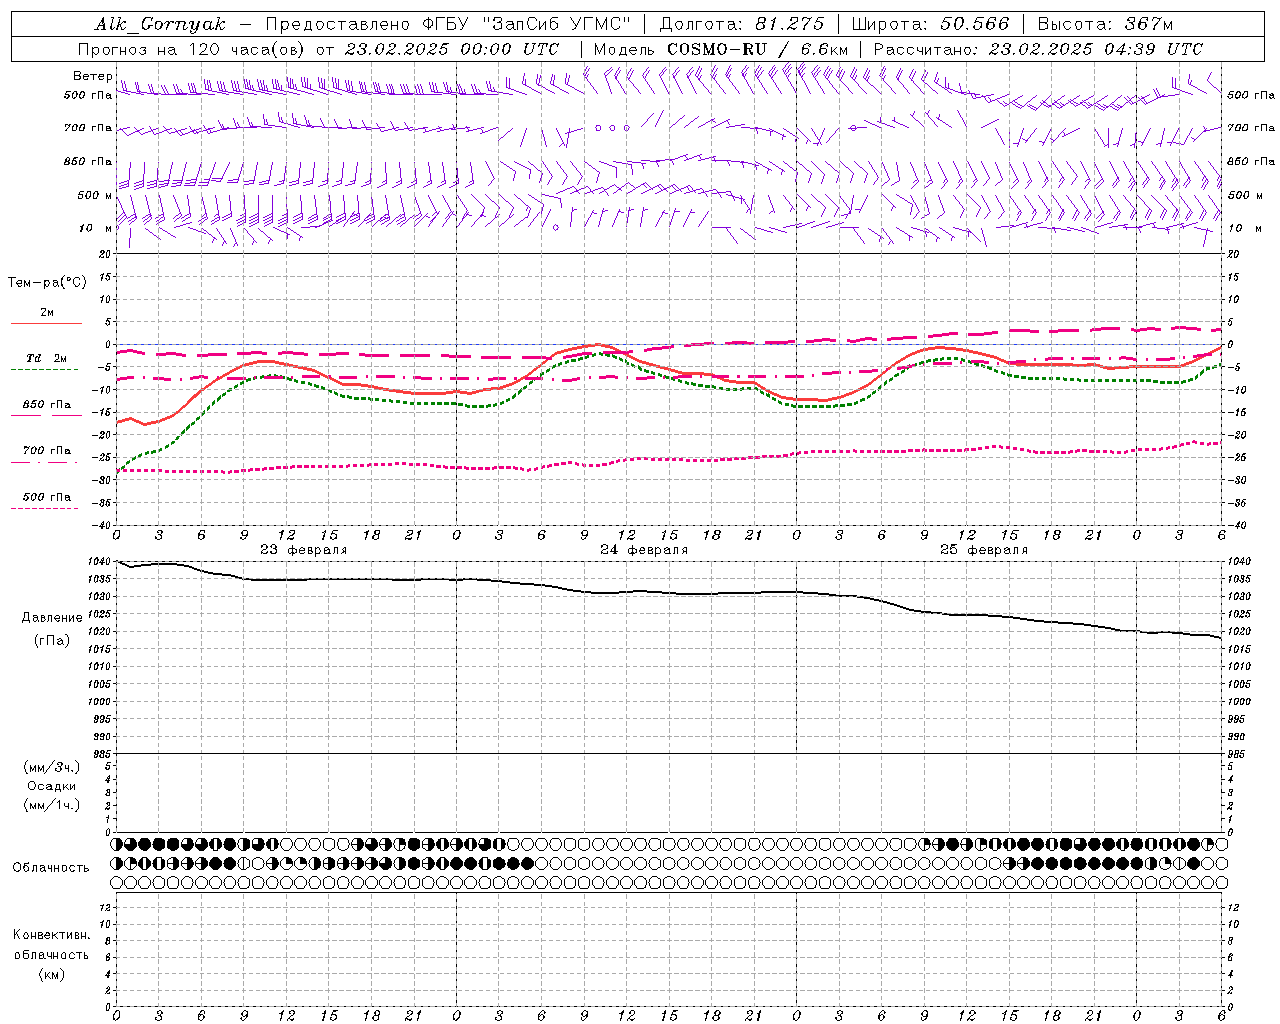Click the 'Модель COSMO-RU / 6.6км' model label
This screenshot has height=1024, width=1280.
coord(720,49)
